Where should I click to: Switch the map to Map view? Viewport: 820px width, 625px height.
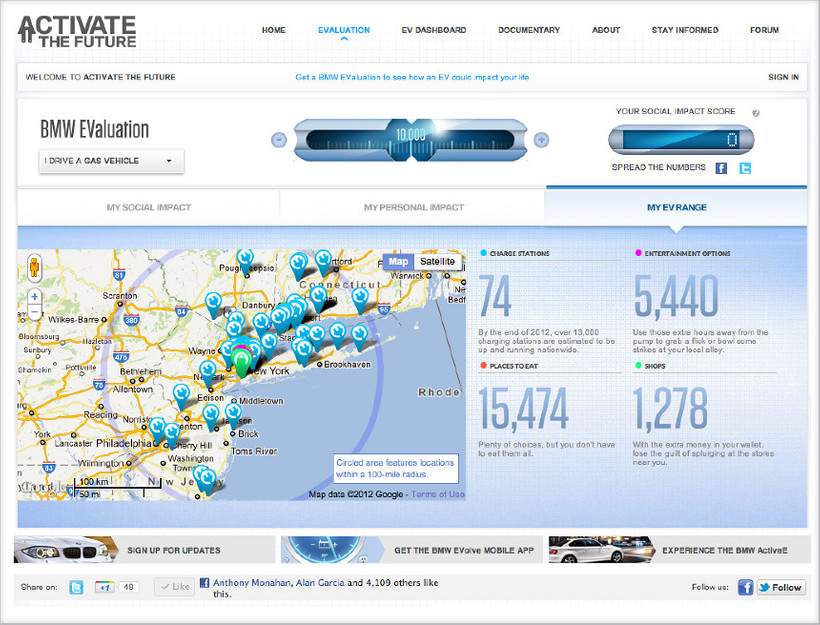point(398,262)
